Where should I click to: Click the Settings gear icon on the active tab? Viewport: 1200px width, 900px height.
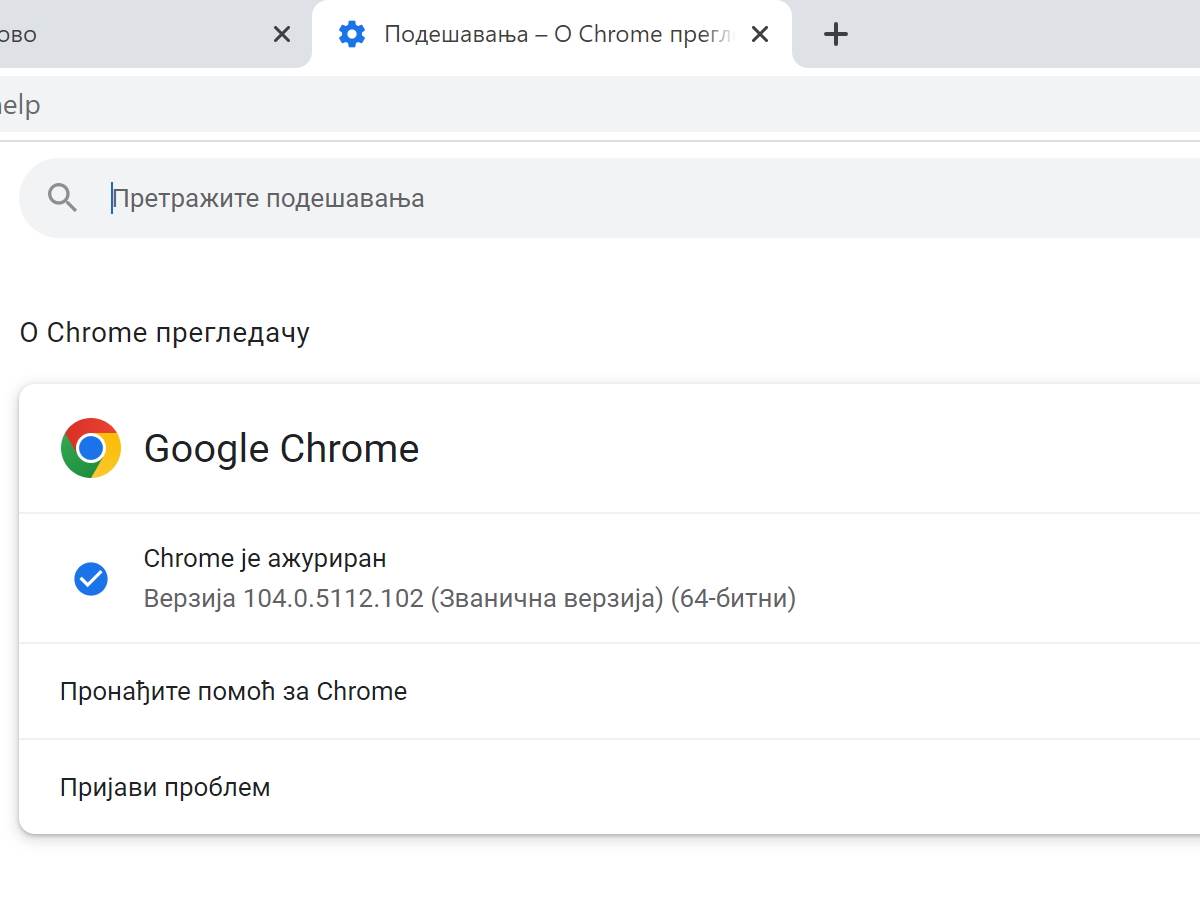point(352,33)
